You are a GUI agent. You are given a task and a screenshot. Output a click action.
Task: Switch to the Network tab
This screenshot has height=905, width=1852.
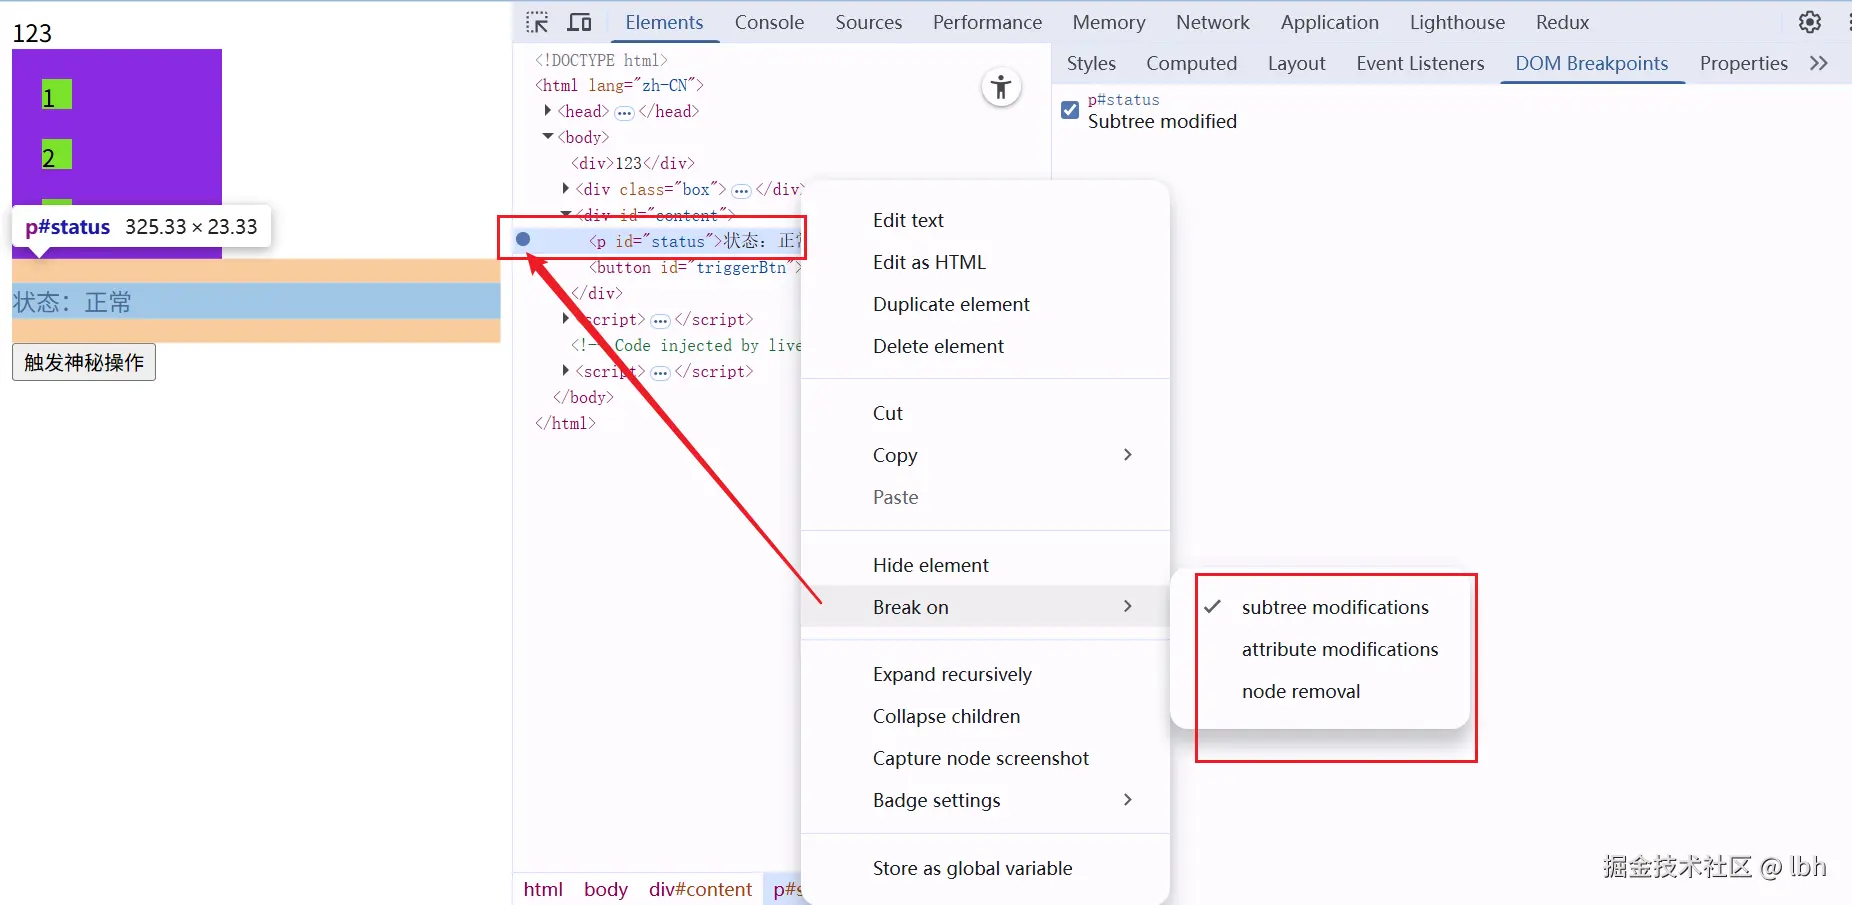pos(1213,22)
